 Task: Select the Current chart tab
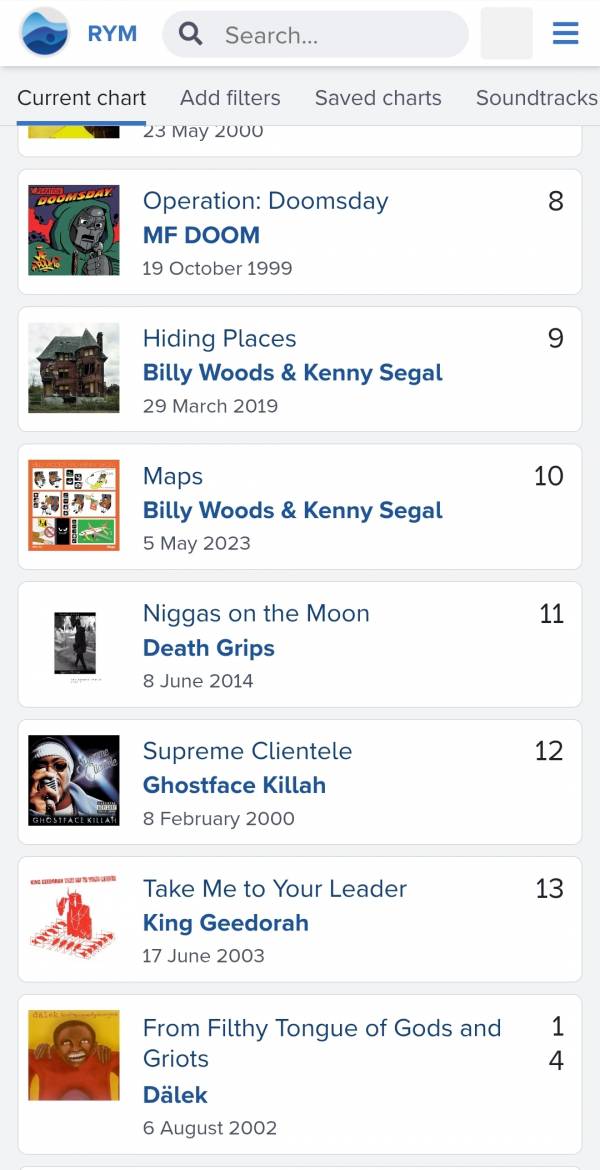point(81,98)
